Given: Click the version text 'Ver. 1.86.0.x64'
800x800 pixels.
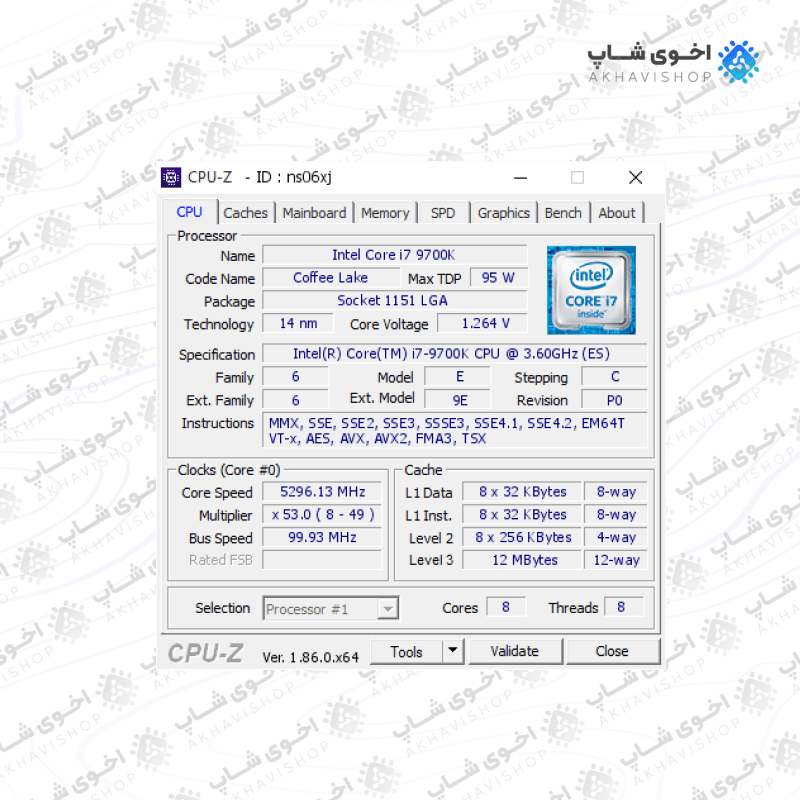Looking at the screenshot, I should click(x=311, y=657).
